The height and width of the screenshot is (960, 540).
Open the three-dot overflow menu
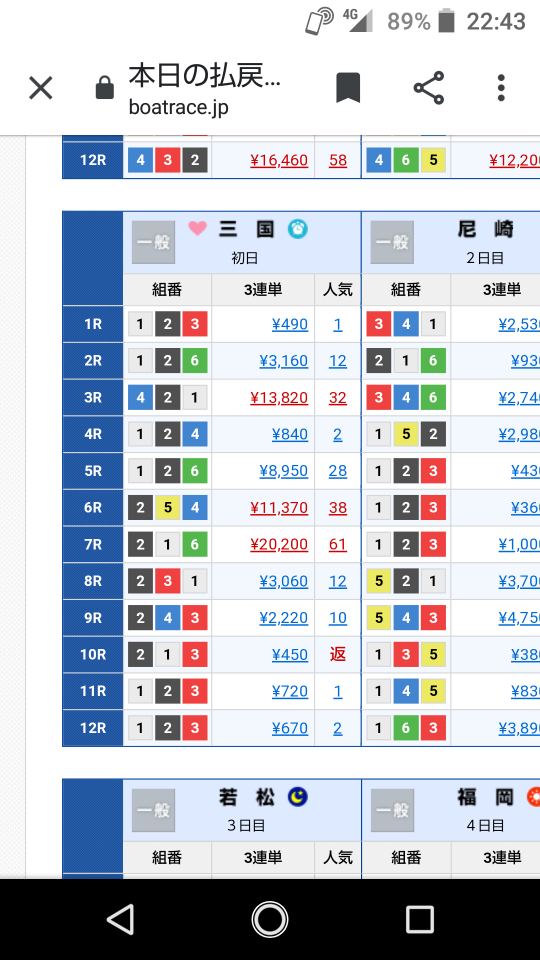[501, 88]
